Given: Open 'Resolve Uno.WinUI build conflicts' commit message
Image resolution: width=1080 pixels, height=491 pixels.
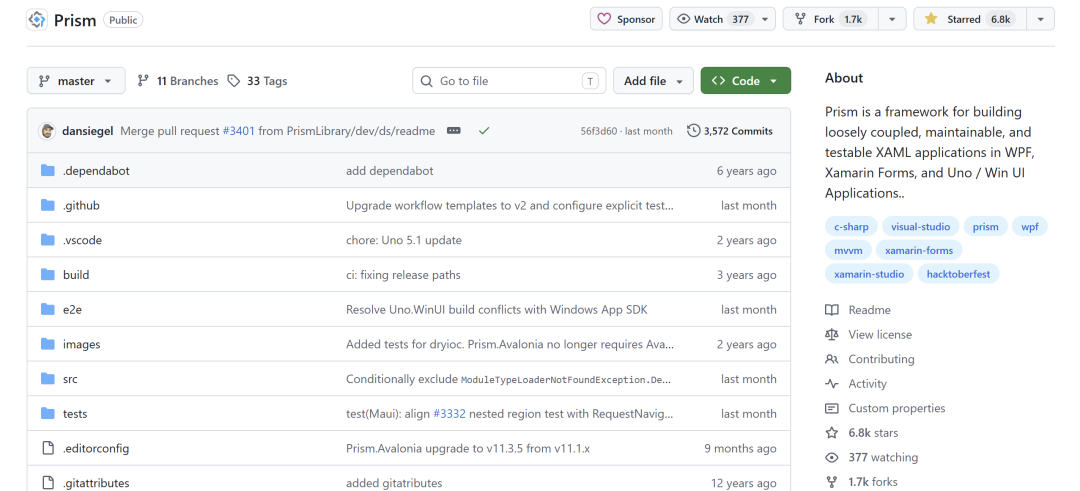Looking at the screenshot, I should (x=497, y=309).
